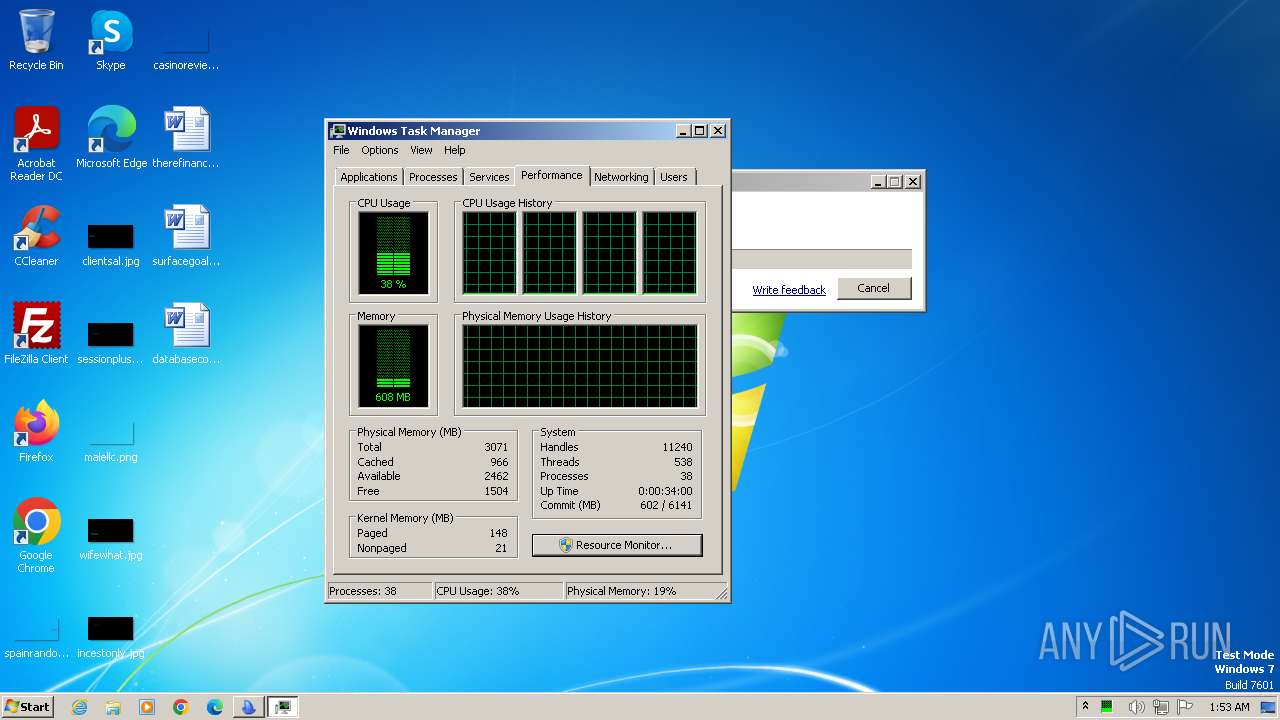1280x720 pixels.
Task: Click CPU Usage: 38% in status bar
Action: pos(498,591)
